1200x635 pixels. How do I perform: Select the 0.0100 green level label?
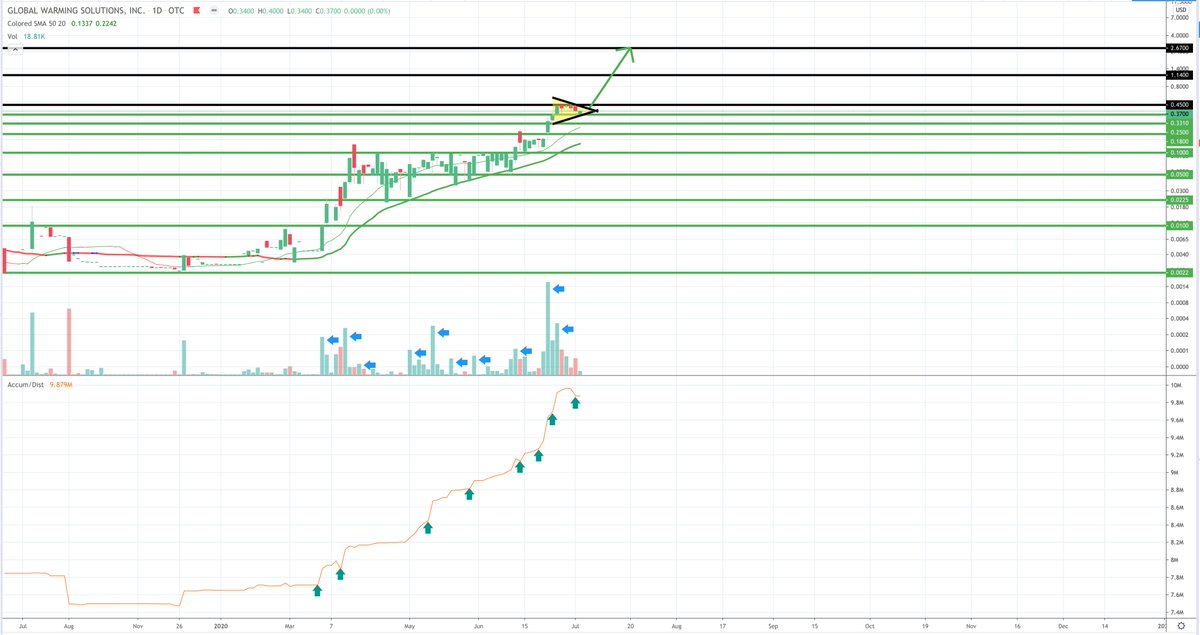tap(1182, 226)
